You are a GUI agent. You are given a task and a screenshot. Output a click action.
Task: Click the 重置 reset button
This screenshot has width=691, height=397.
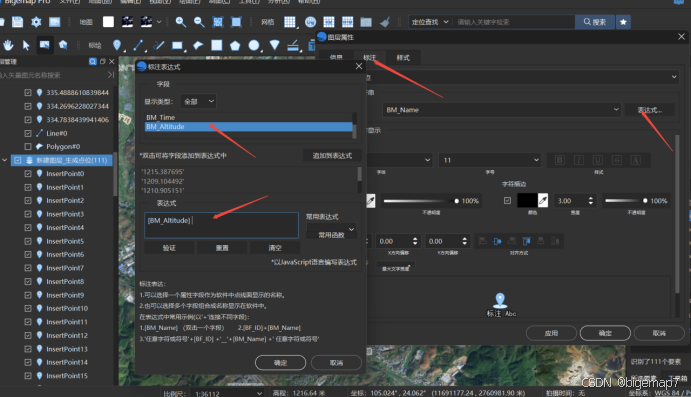[222, 248]
